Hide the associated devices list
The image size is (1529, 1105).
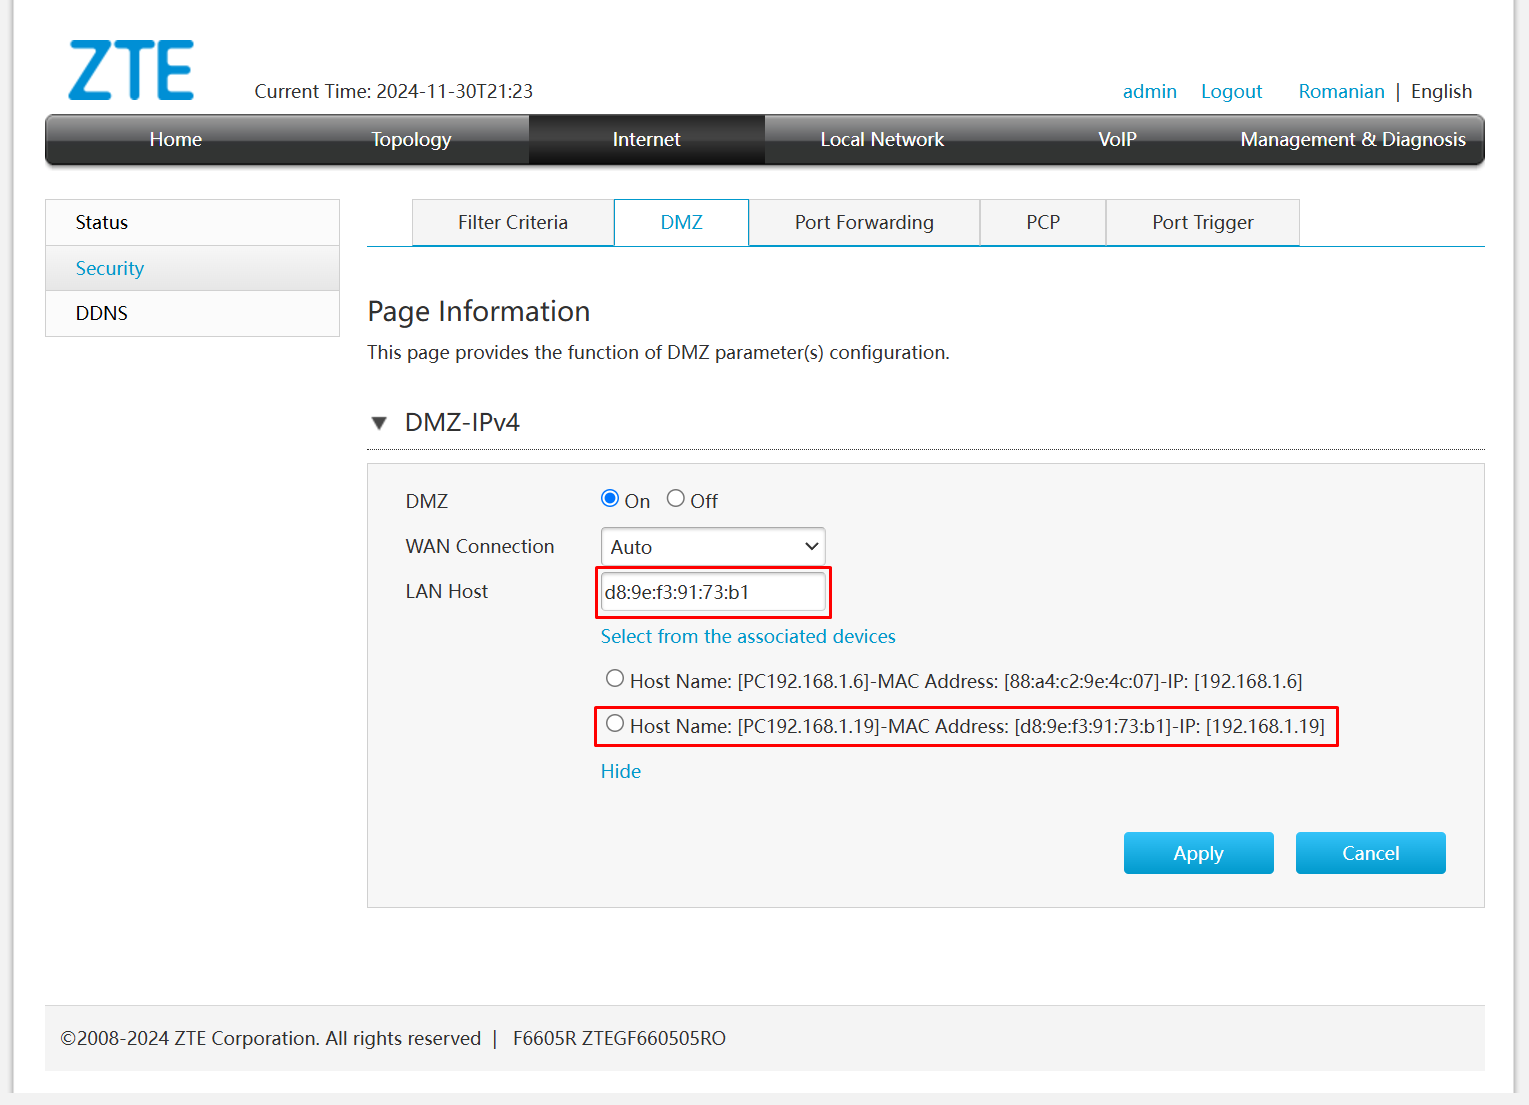[620, 771]
